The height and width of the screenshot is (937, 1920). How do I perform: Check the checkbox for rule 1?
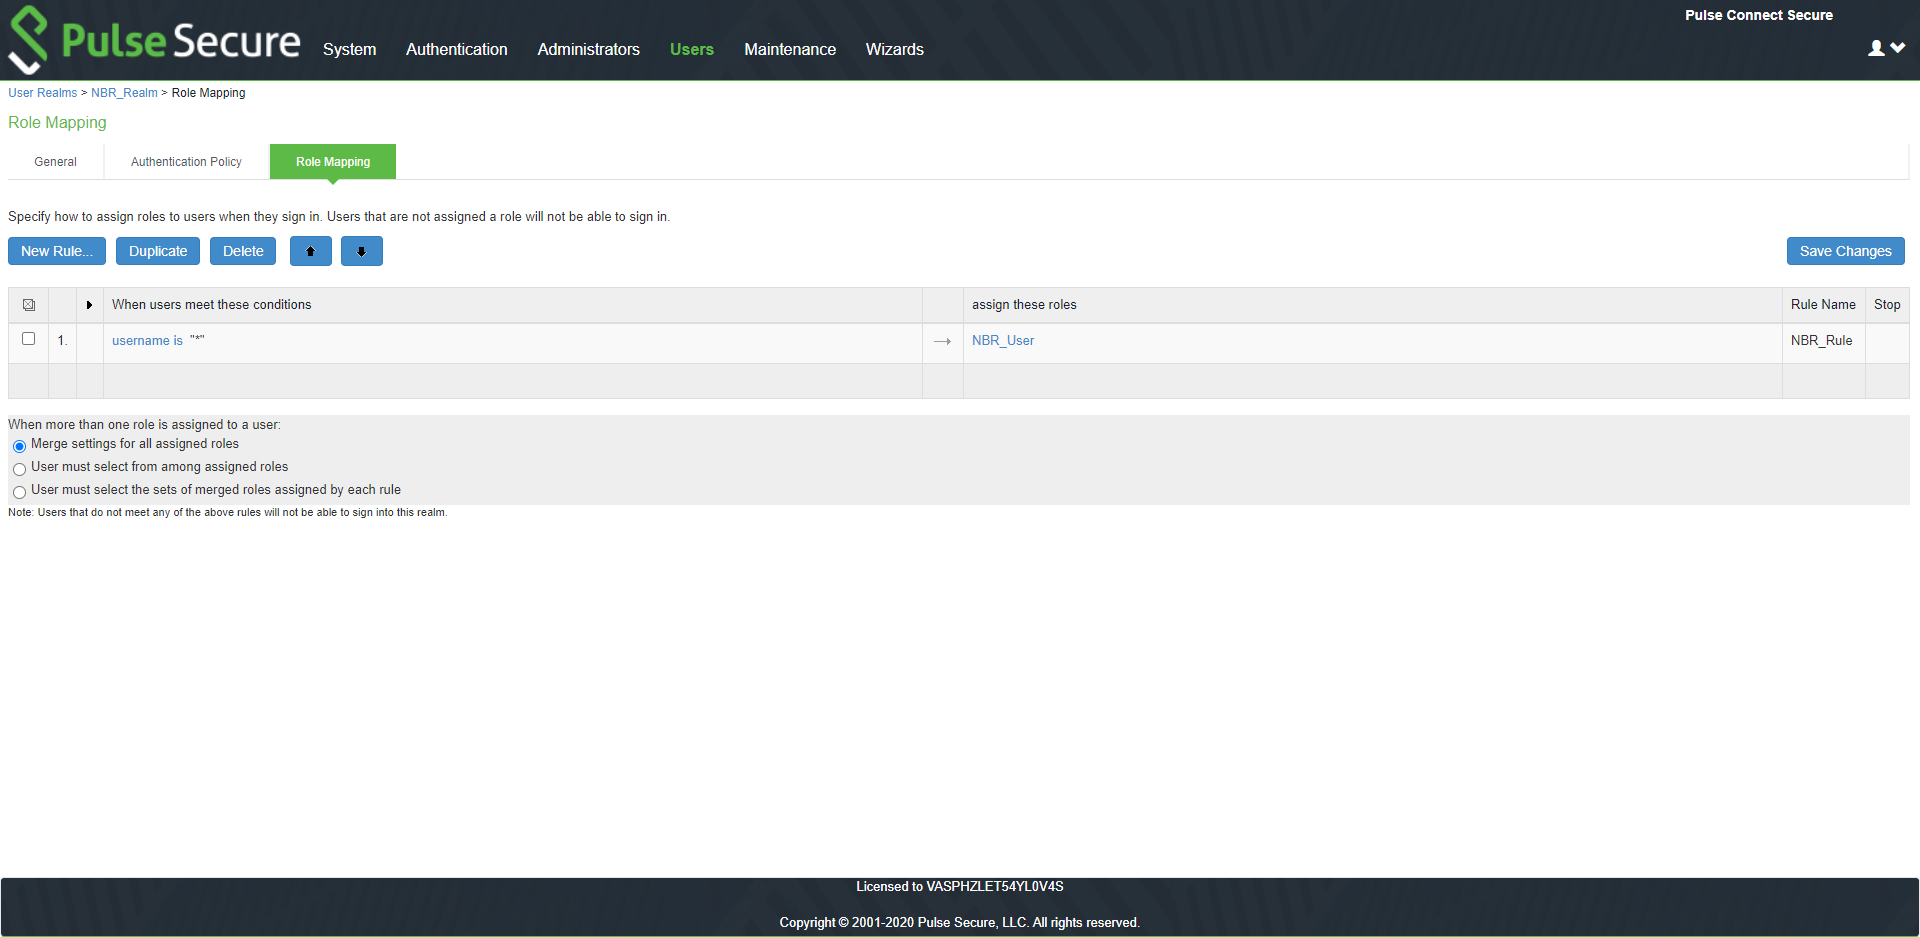[x=29, y=339]
